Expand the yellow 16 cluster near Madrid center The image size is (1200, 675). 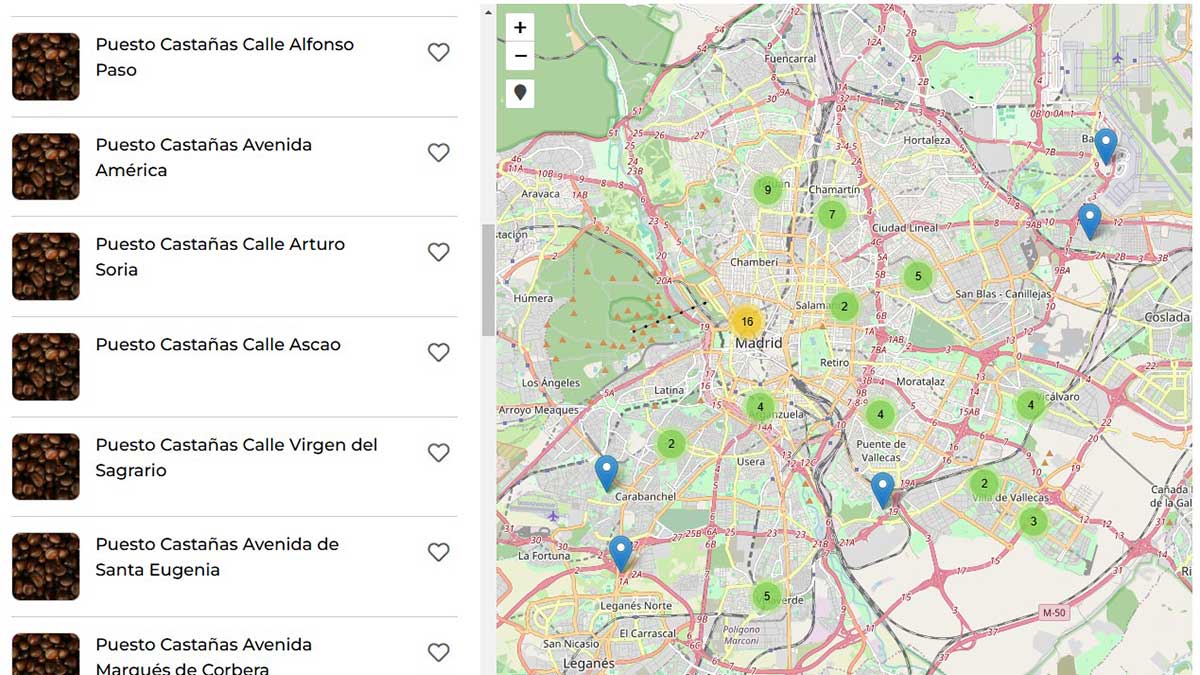(x=747, y=322)
